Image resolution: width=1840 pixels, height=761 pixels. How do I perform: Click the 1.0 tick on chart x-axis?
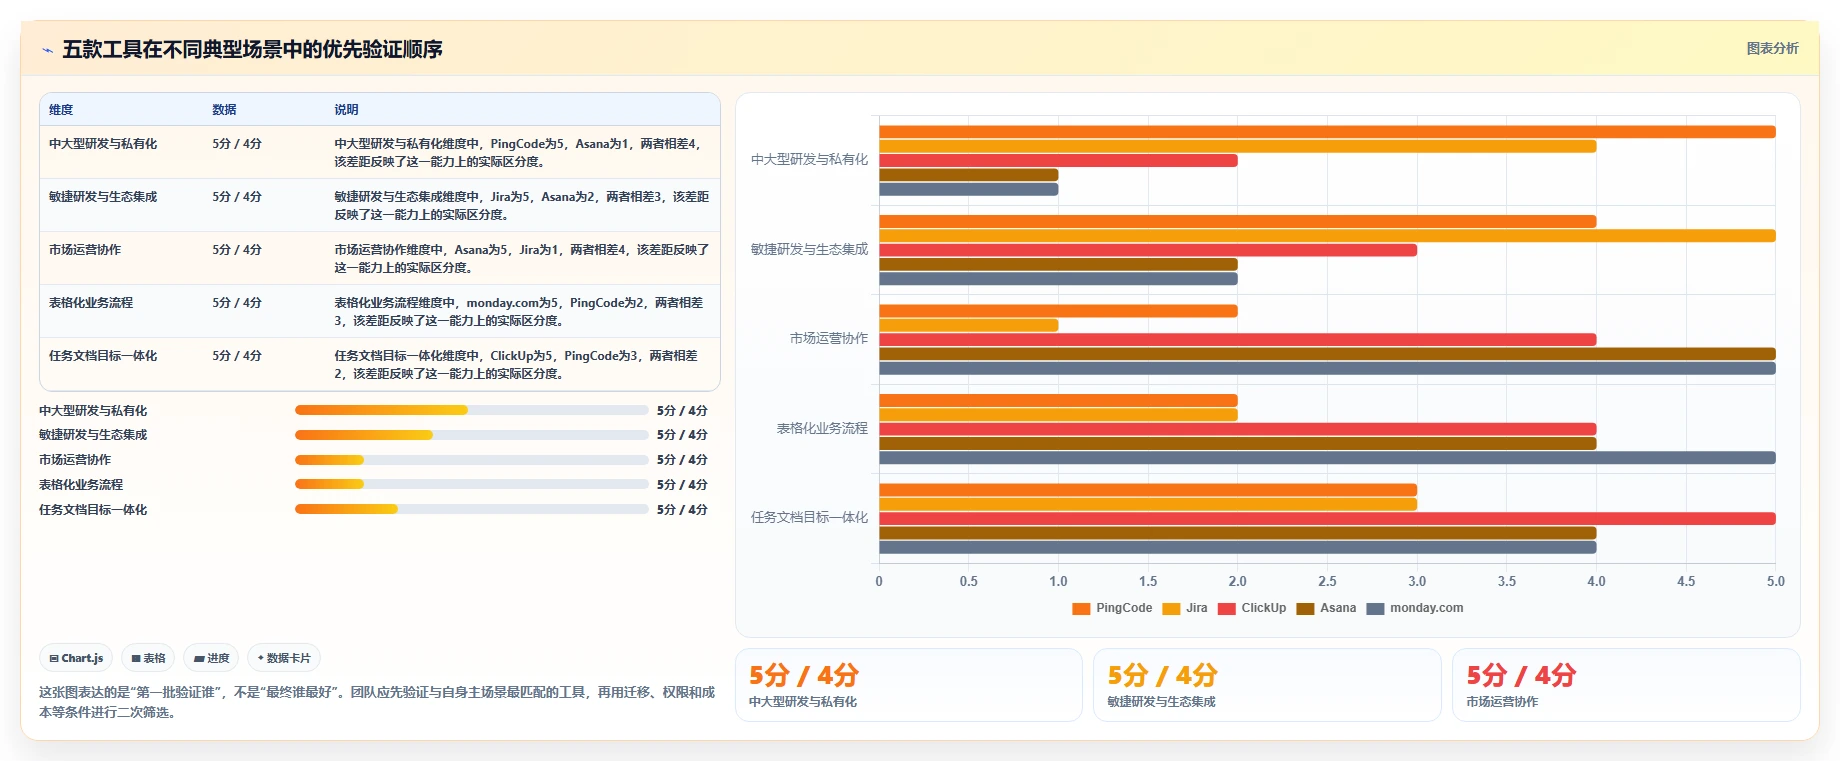pyautogui.click(x=1058, y=581)
